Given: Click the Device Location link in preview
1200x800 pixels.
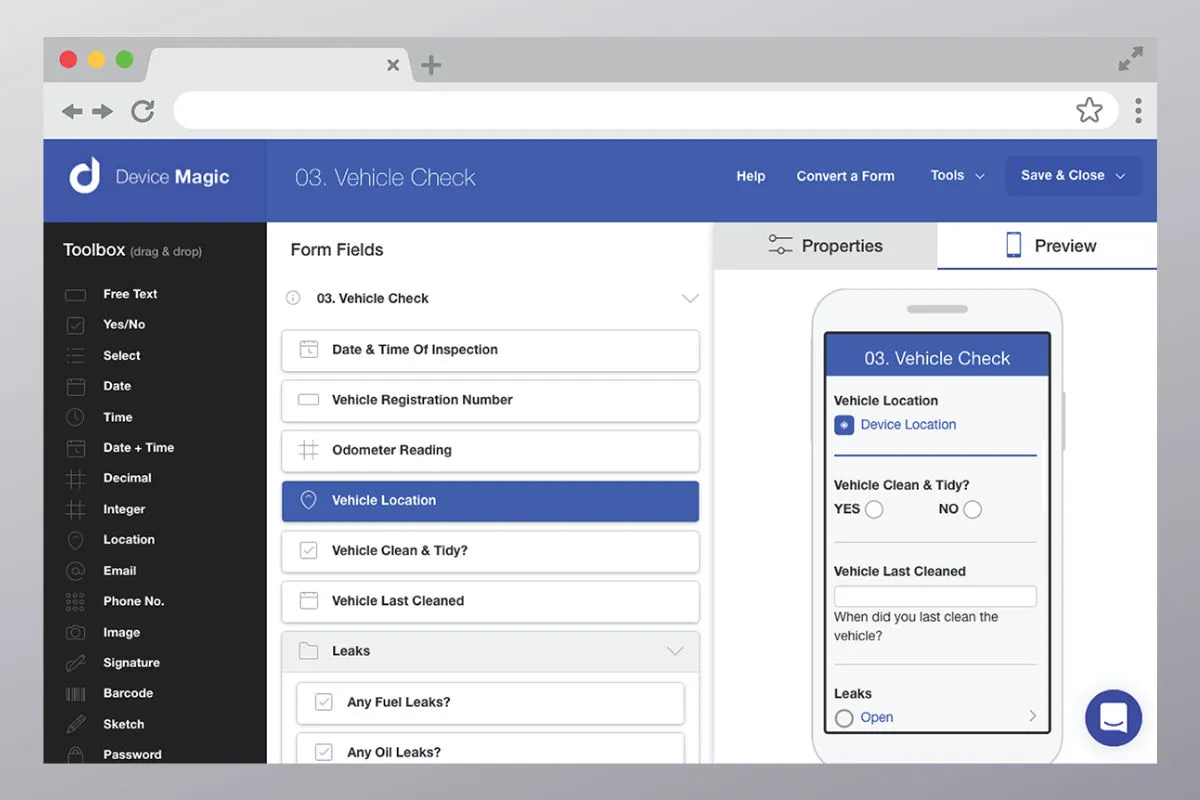Looking at the screenshot, I should (x=908, y=424).
